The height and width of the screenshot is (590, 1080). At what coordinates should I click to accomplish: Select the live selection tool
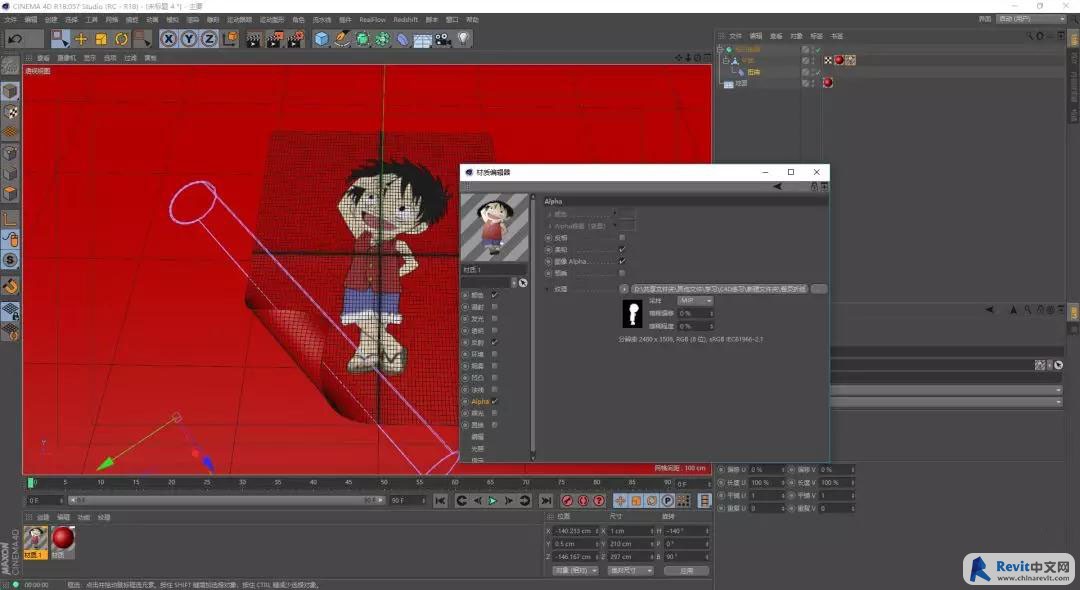click(x=61, y=39)
